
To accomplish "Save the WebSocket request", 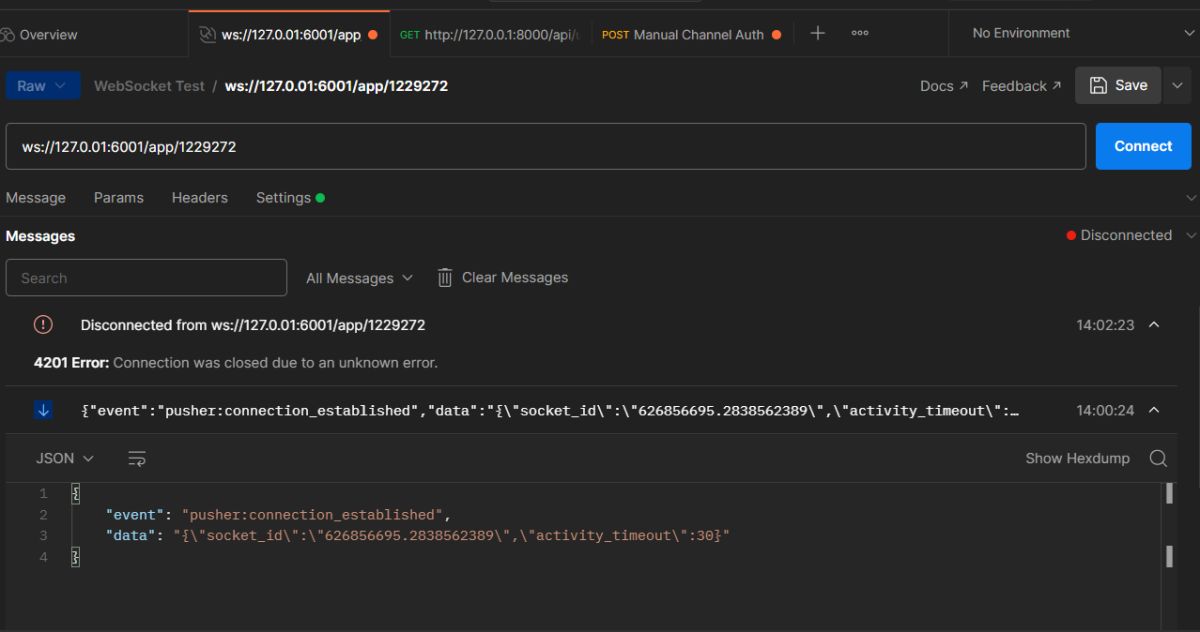I will click(1118, 85).
